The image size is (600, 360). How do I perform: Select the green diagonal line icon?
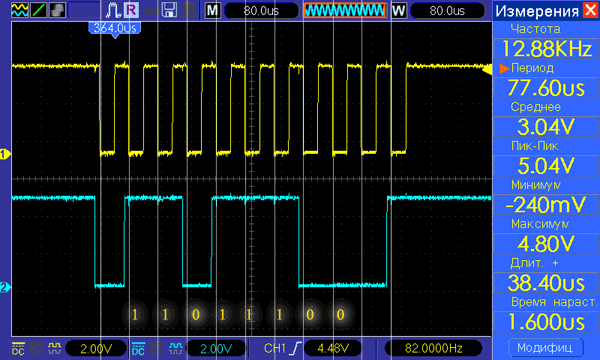38,10
